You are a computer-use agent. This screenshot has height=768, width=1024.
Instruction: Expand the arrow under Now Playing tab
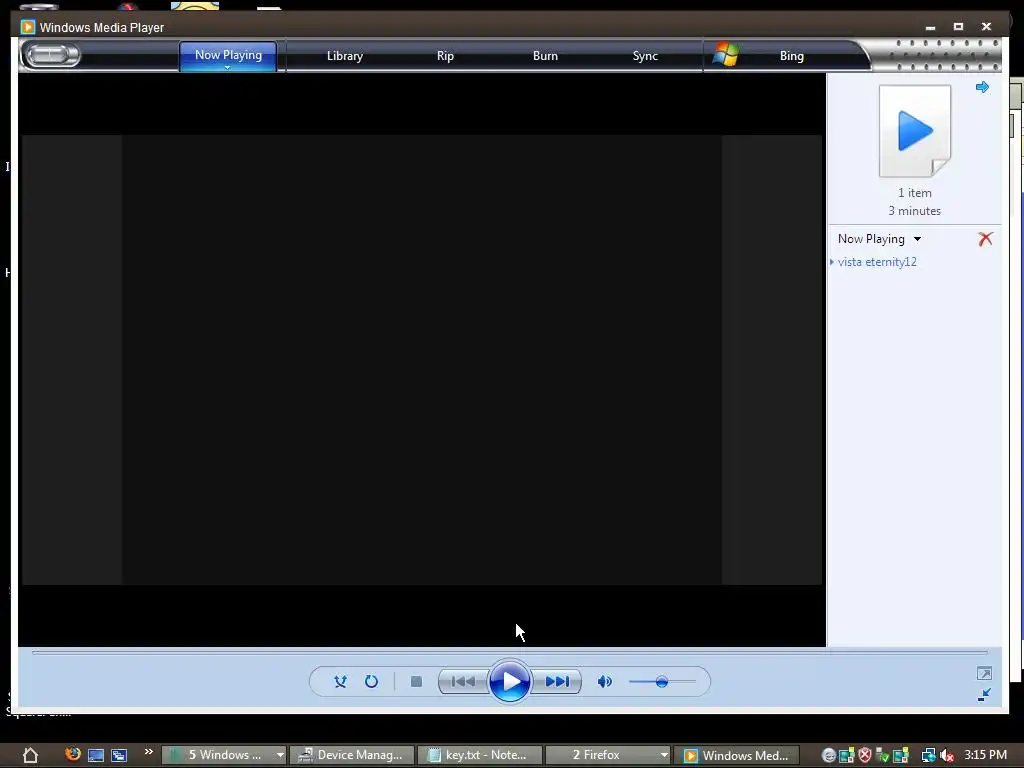[228, 67]
